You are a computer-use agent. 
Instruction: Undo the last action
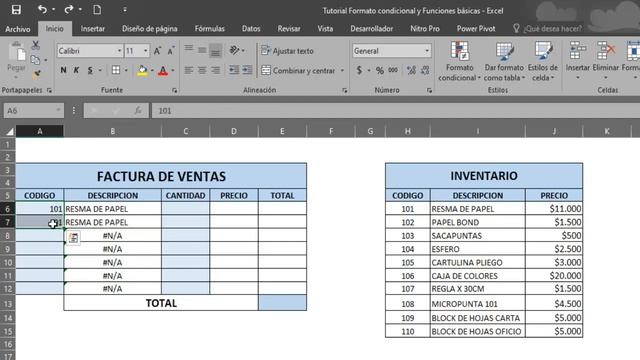(42, 9)
